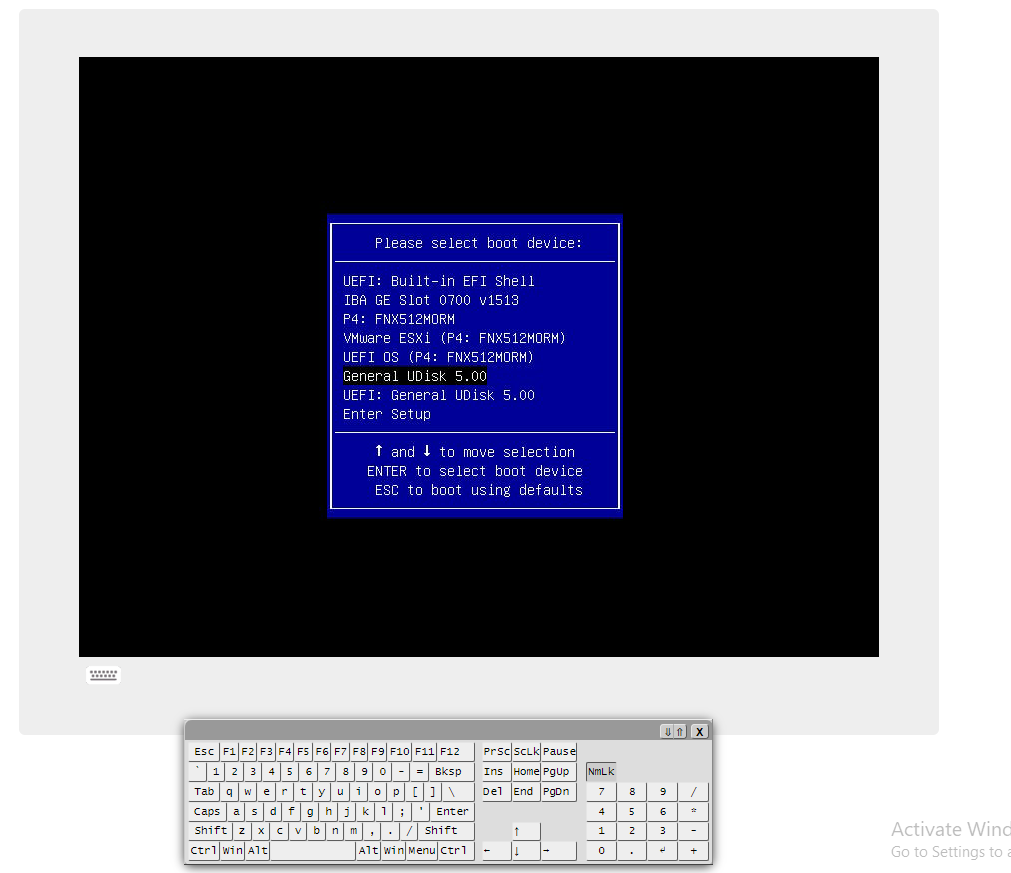Click the numpad return arrow key
Image resolution: width=1011 pixels, height=873 pixels.
662,851
